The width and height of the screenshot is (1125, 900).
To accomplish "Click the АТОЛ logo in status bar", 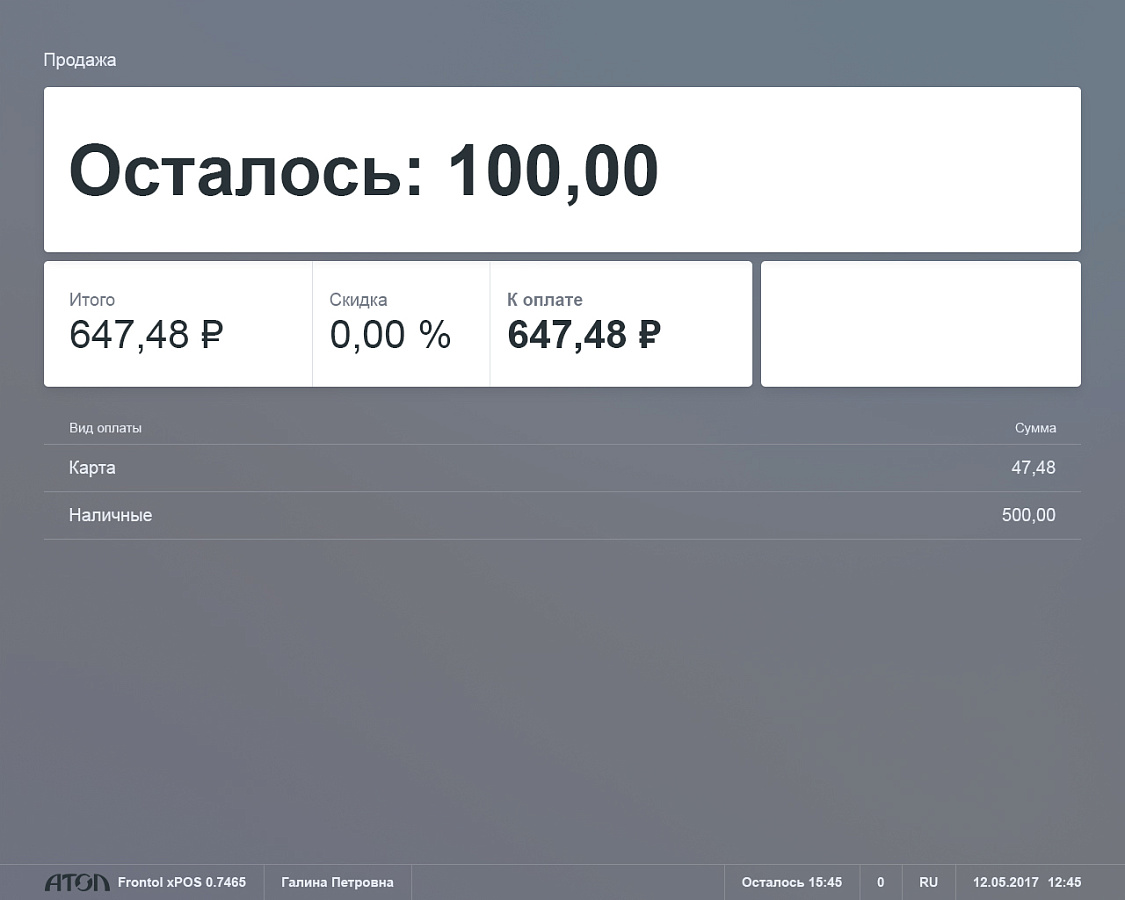I will pos(77,882).
